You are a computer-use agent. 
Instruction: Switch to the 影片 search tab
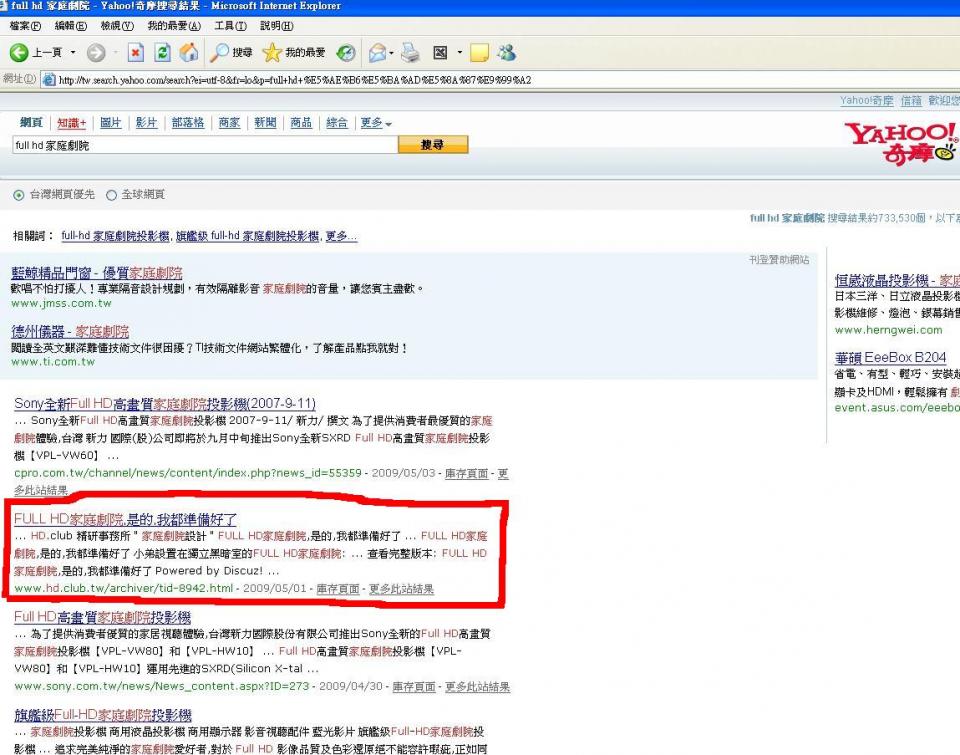(146, 122)
